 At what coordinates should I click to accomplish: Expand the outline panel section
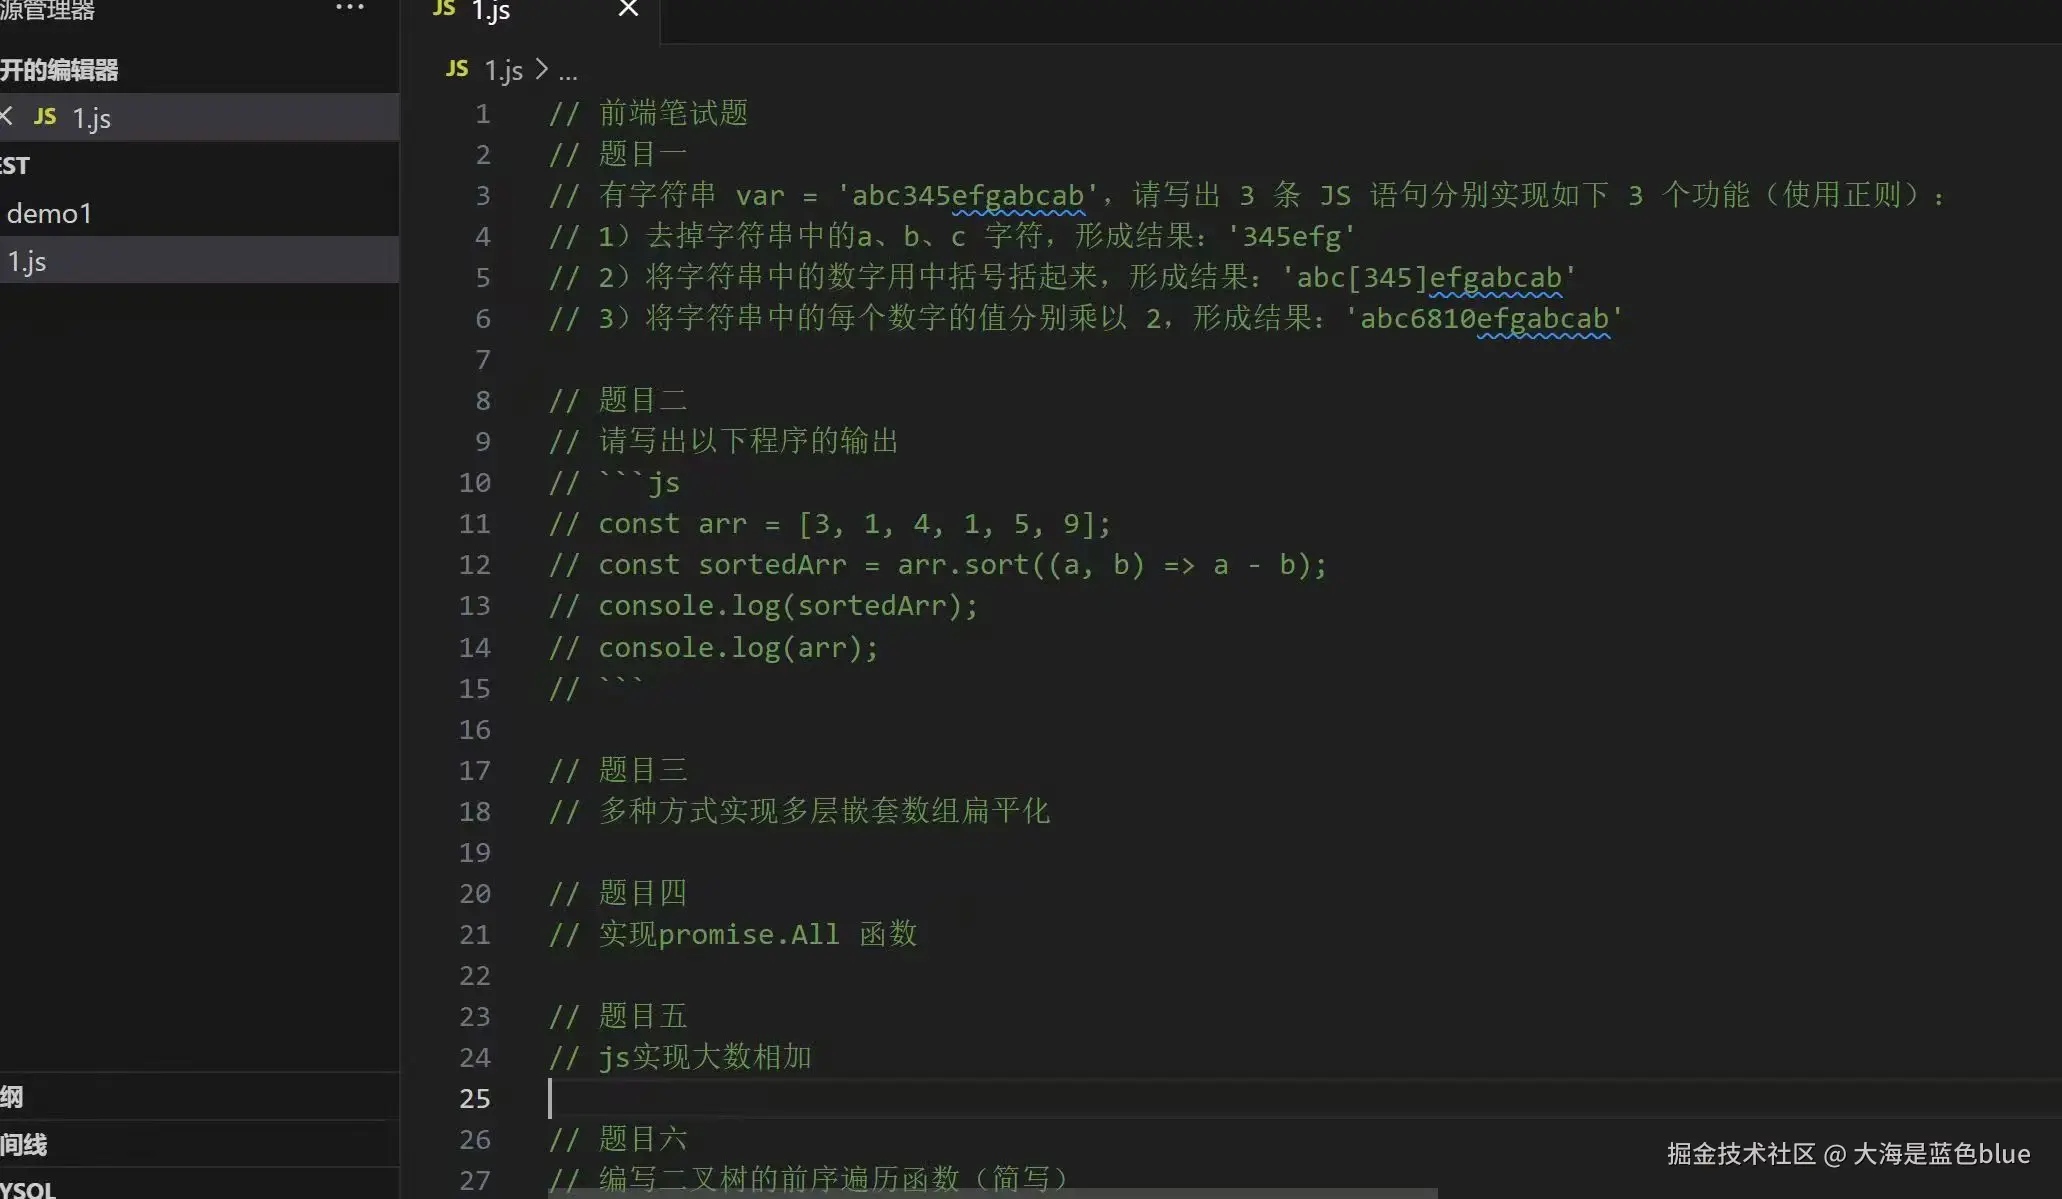point(12,1097)
